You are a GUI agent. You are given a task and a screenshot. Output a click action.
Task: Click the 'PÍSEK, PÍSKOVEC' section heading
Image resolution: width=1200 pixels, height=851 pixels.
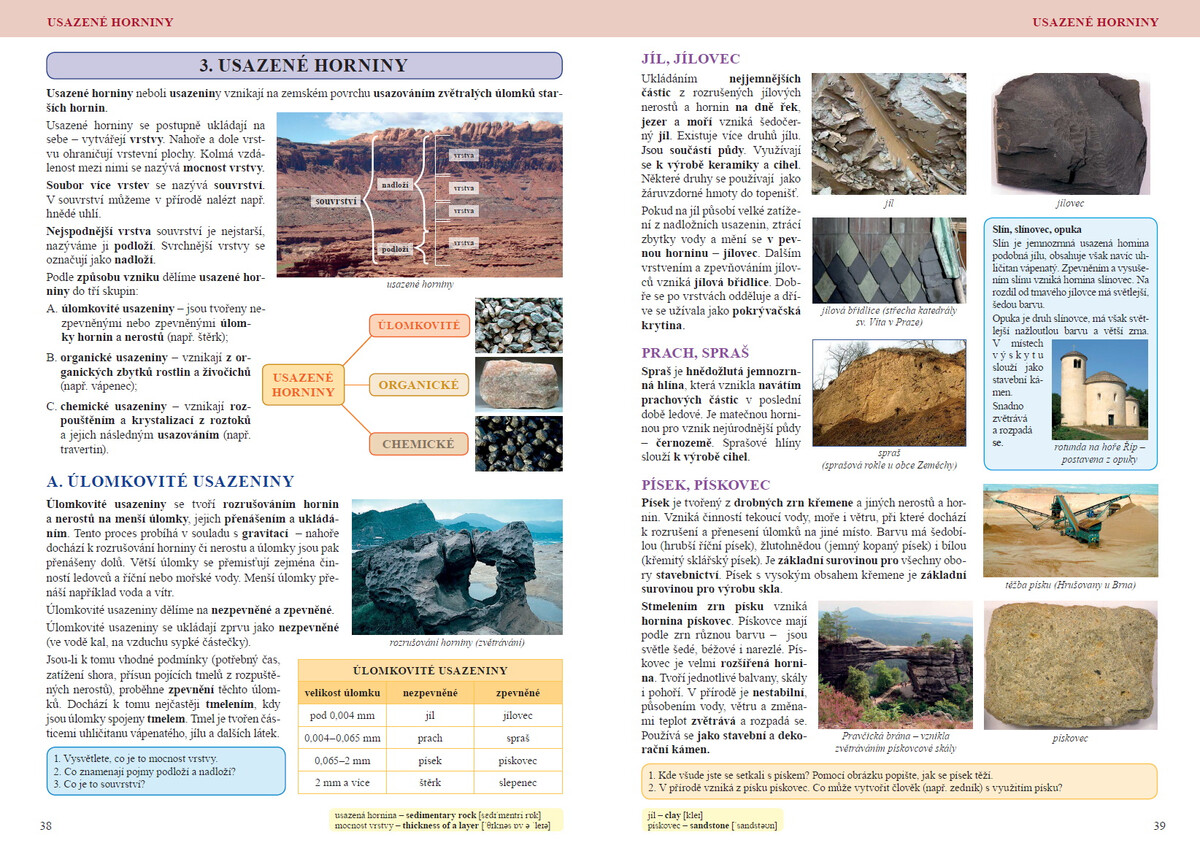[x=706, y=485]
